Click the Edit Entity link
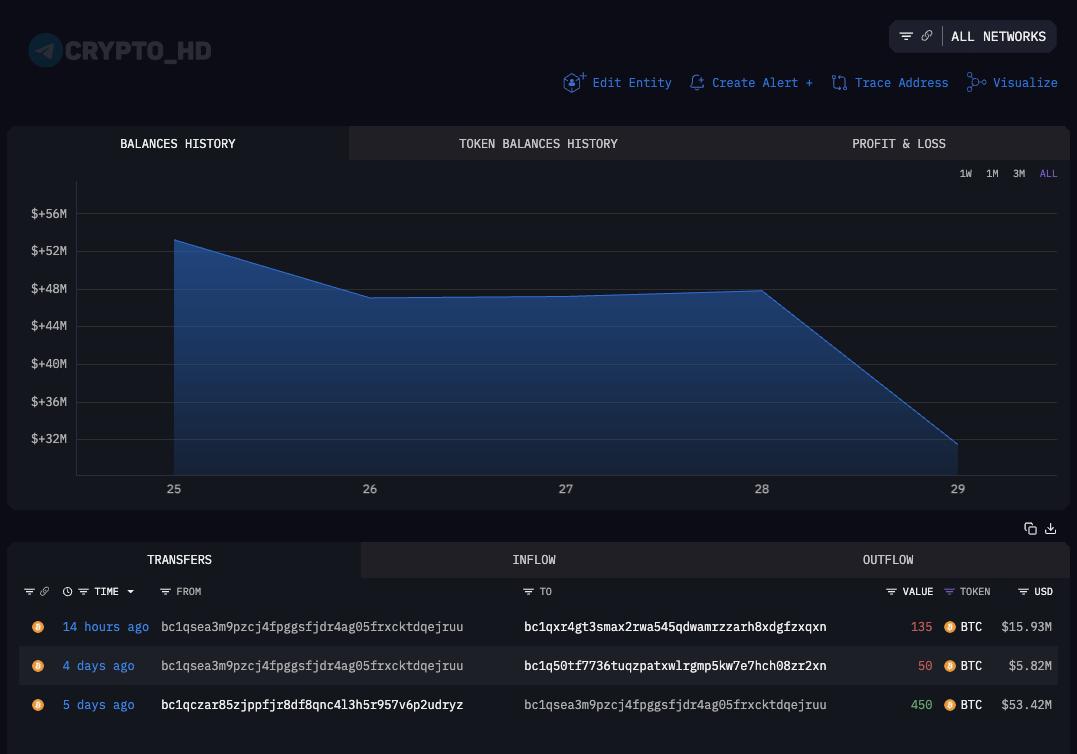The width and height of the screenshot is (1077, 754). (x=632, y=82)
